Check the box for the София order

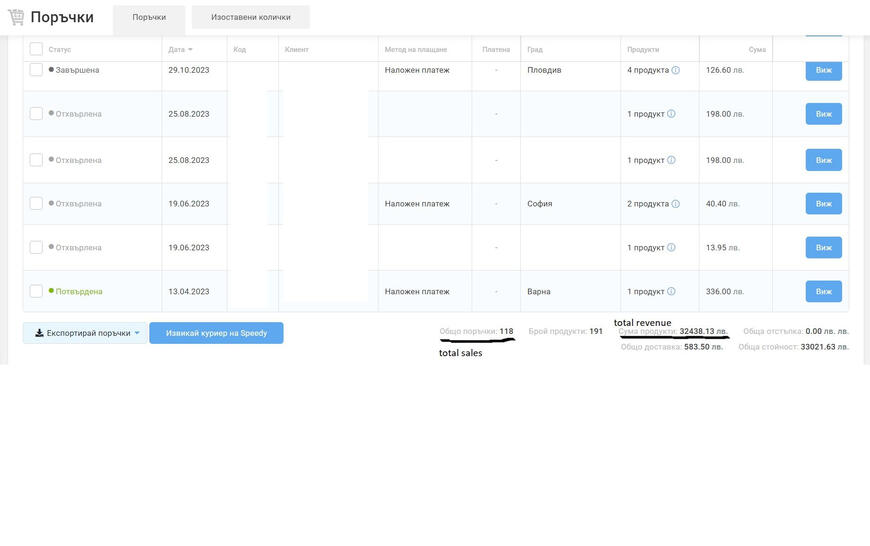(x=36, y=204)
